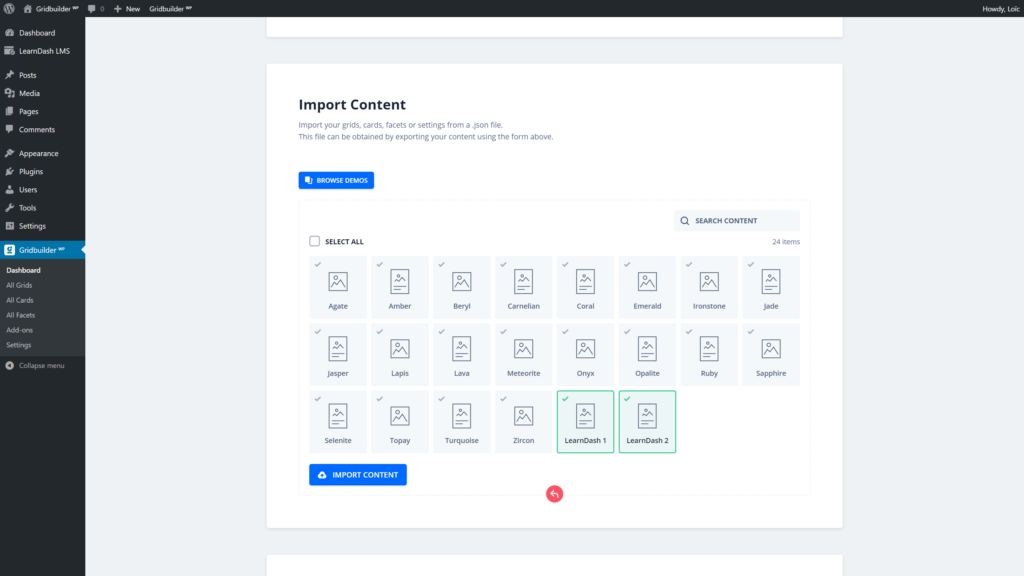The height and width of the screenshot is (576, 1024).
Task: Open All Grids in the sidebar
Action: (19, 285)
